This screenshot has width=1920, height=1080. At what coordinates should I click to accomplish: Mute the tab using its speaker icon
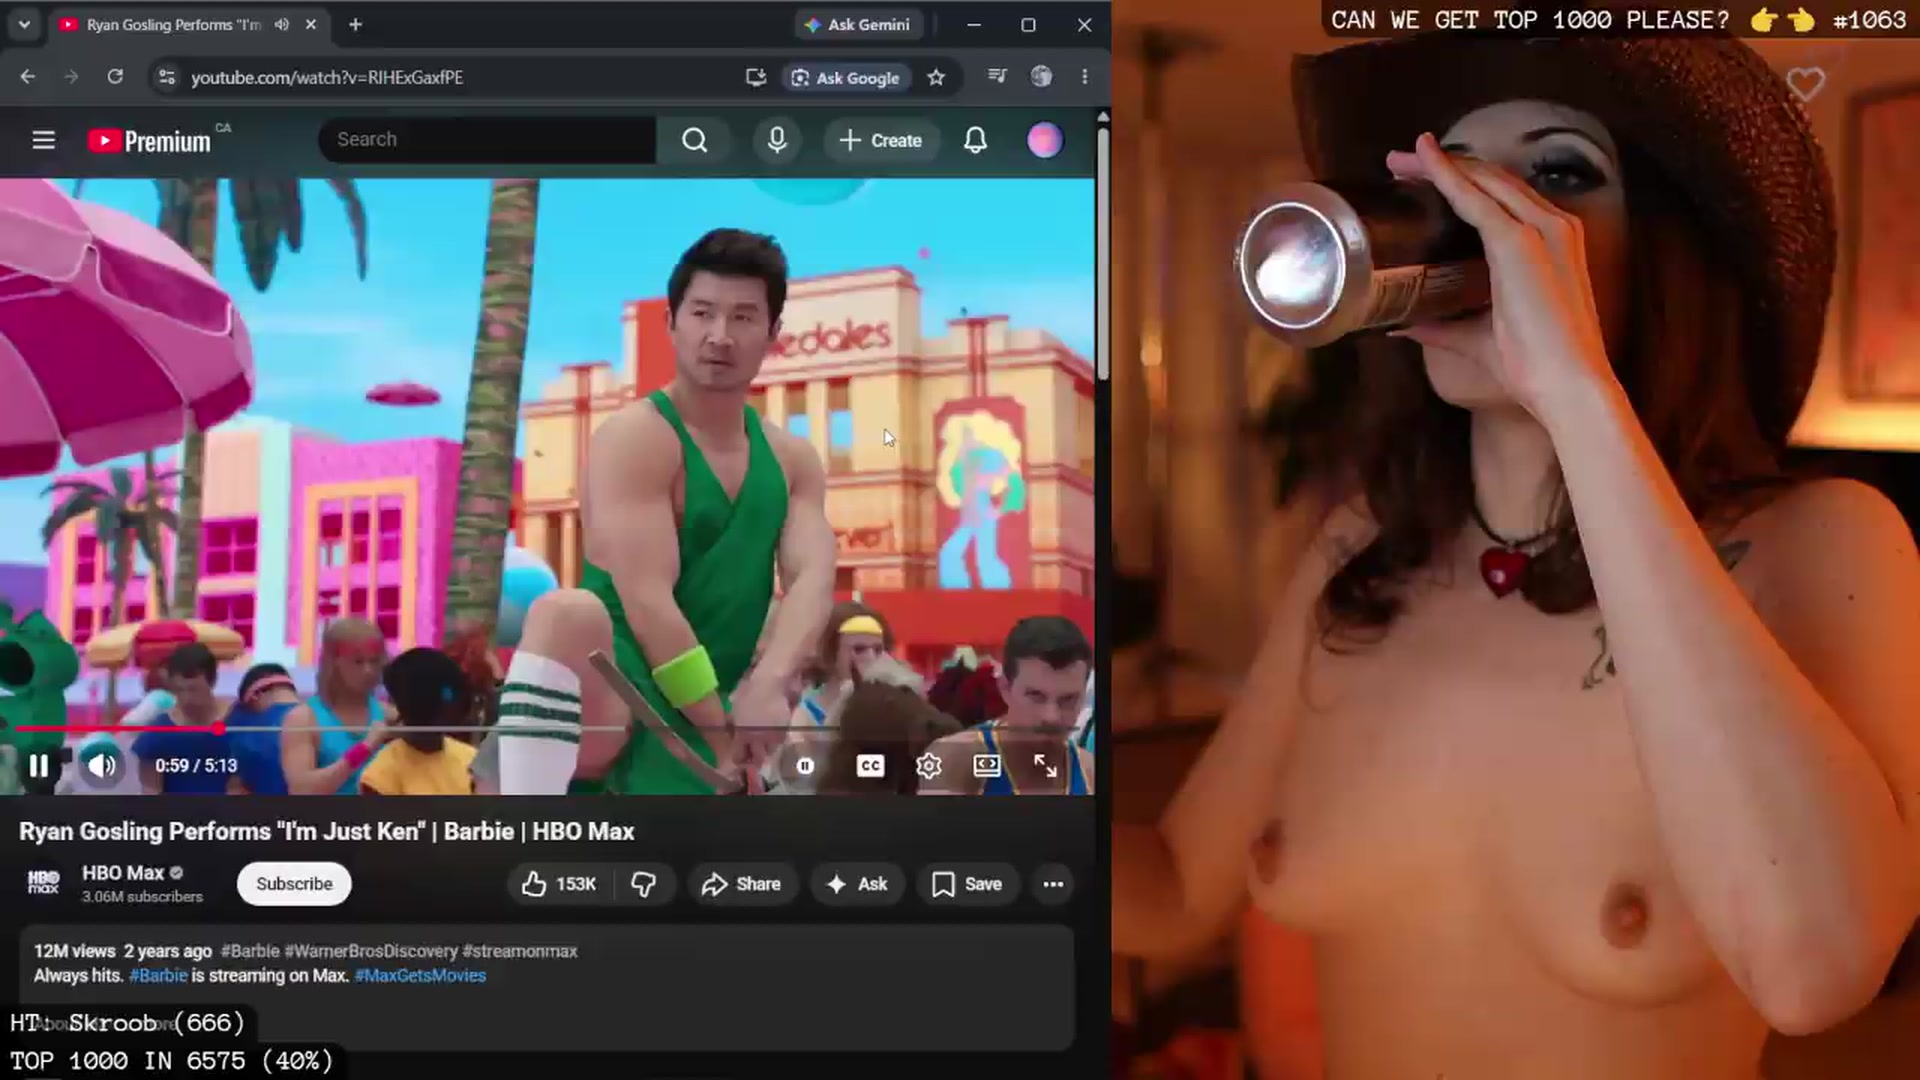(x=282, y=24)
